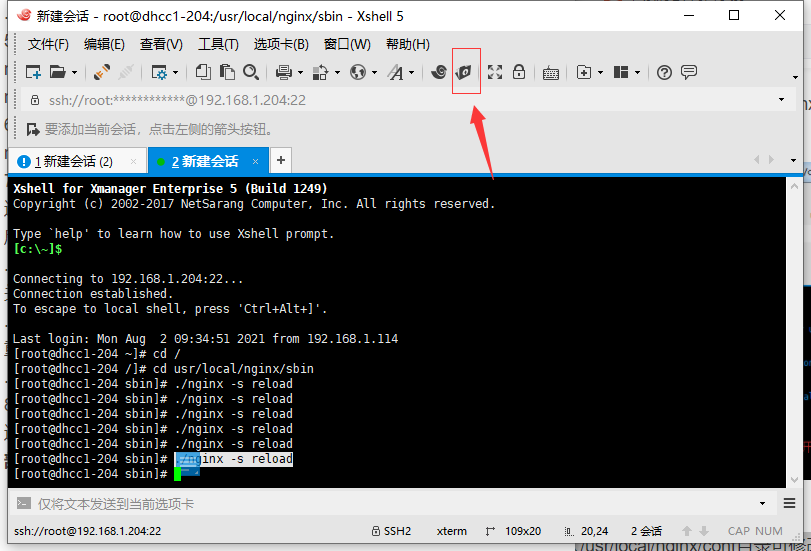Click terminal scrollbar up arrow
The width and height of the screenshot is (811, 551).
[x=794, y=186]
